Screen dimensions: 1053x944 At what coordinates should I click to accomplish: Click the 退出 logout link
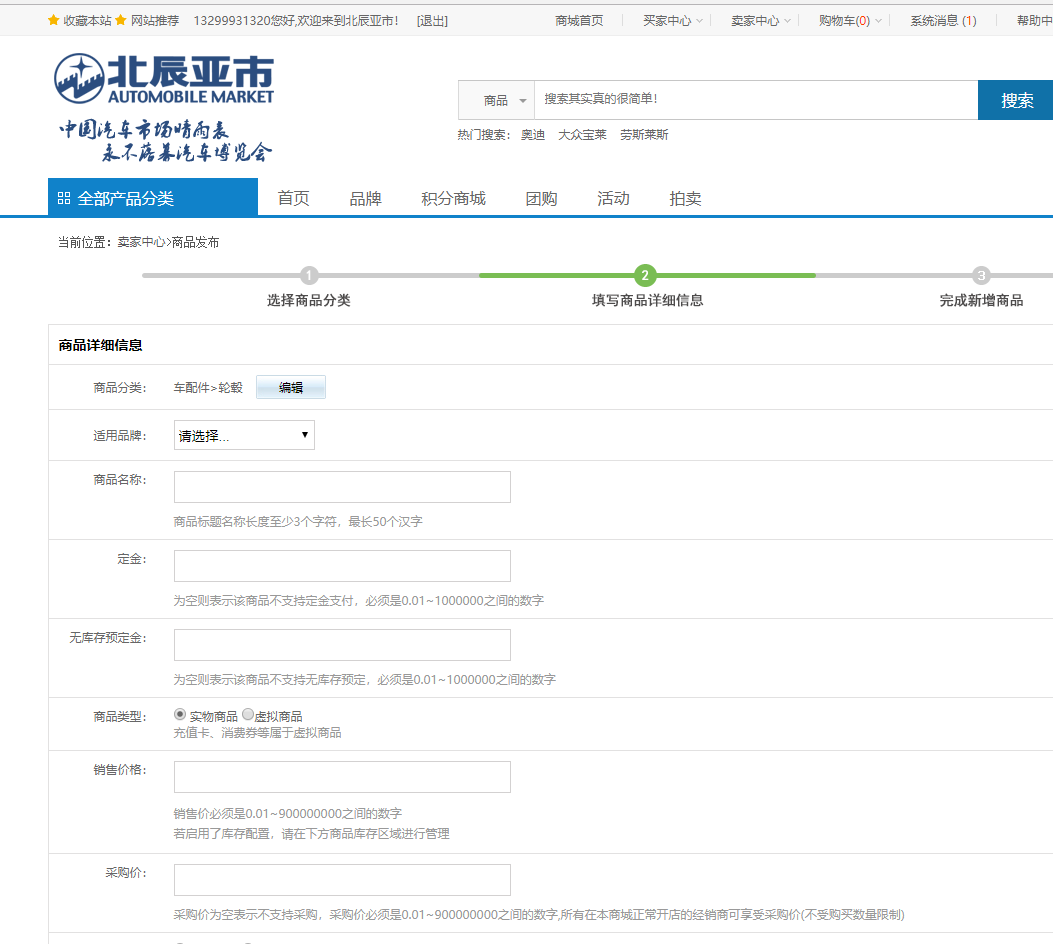(432, 21)
